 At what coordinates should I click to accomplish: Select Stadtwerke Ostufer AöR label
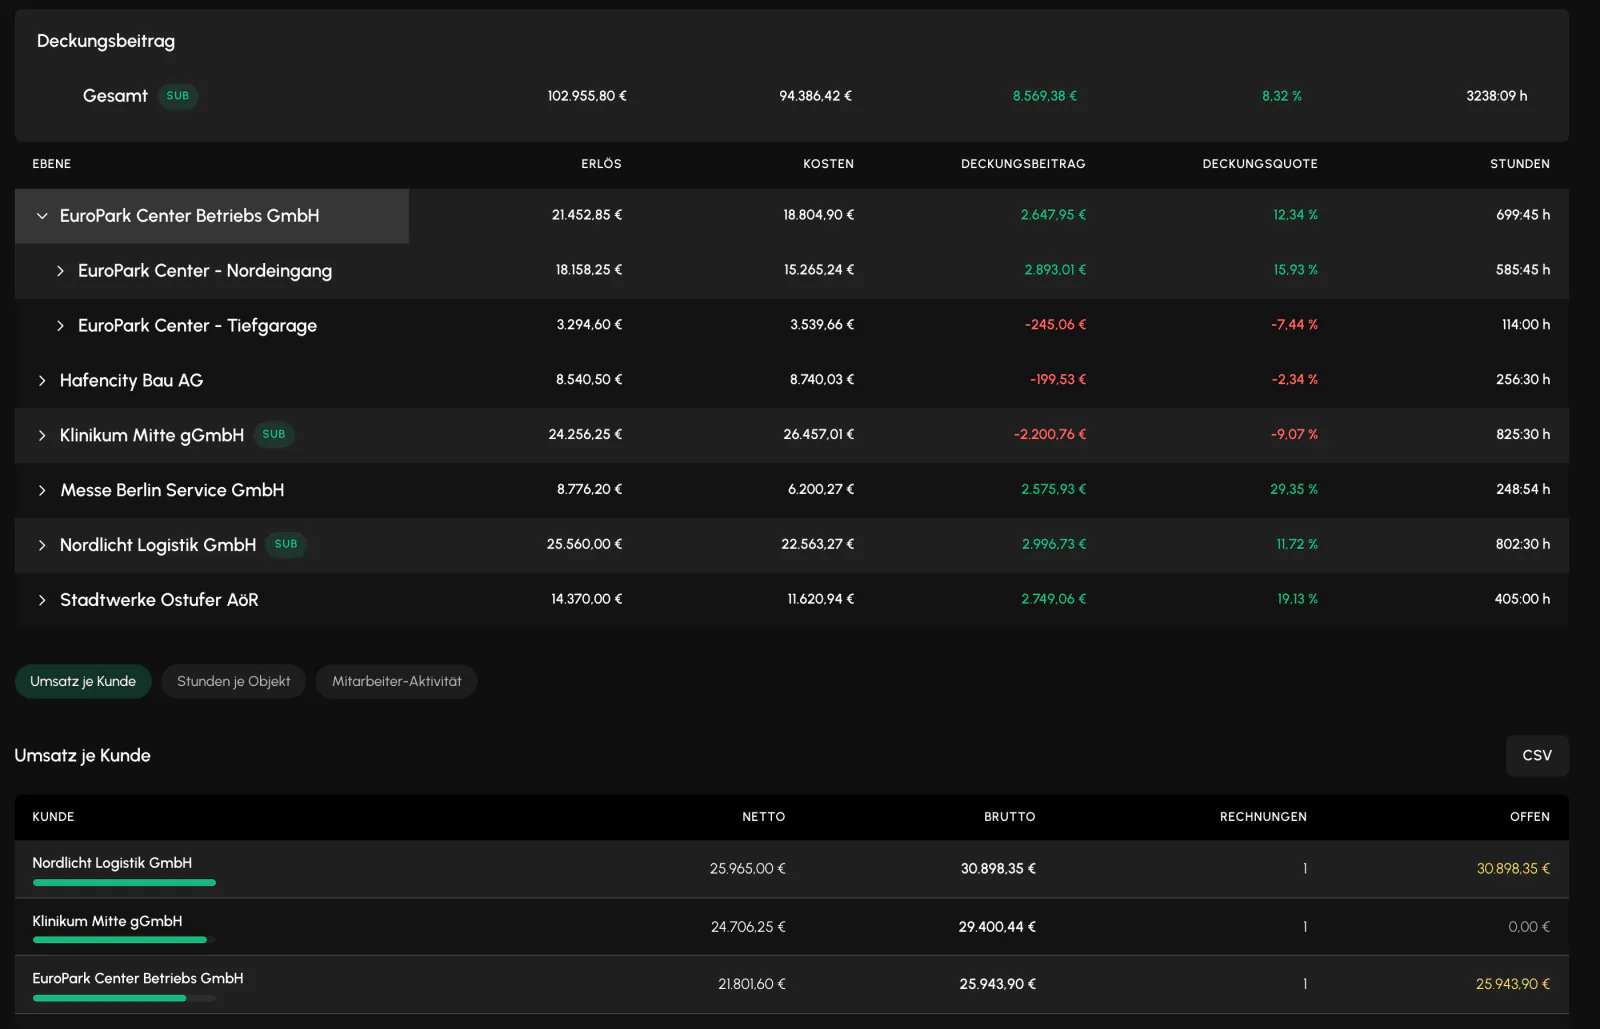159,601
